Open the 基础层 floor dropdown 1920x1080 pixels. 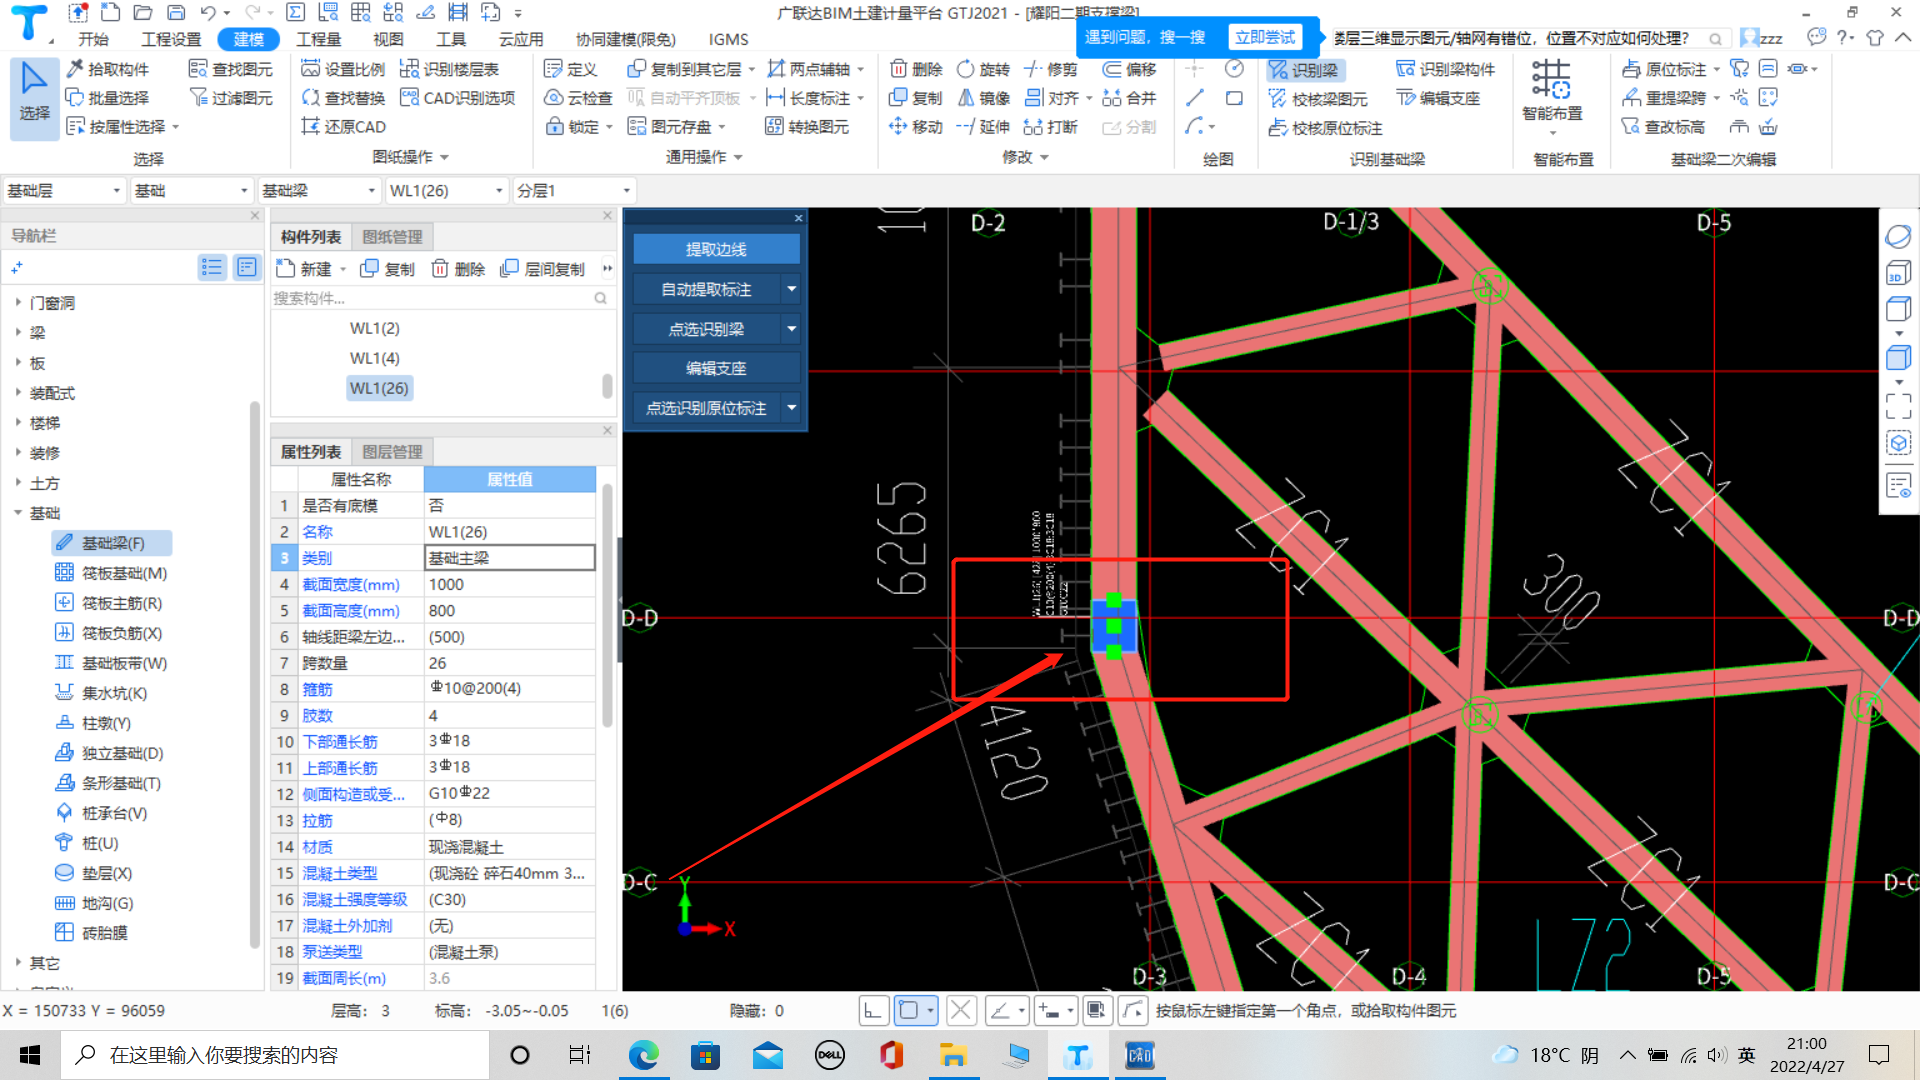click(63, 190)
